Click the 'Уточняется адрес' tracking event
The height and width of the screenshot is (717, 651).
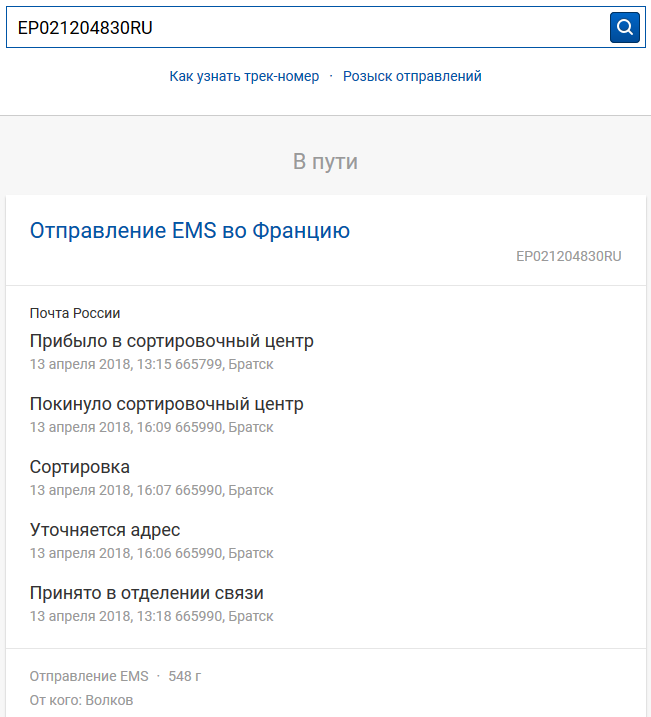[x=105, y=530]
